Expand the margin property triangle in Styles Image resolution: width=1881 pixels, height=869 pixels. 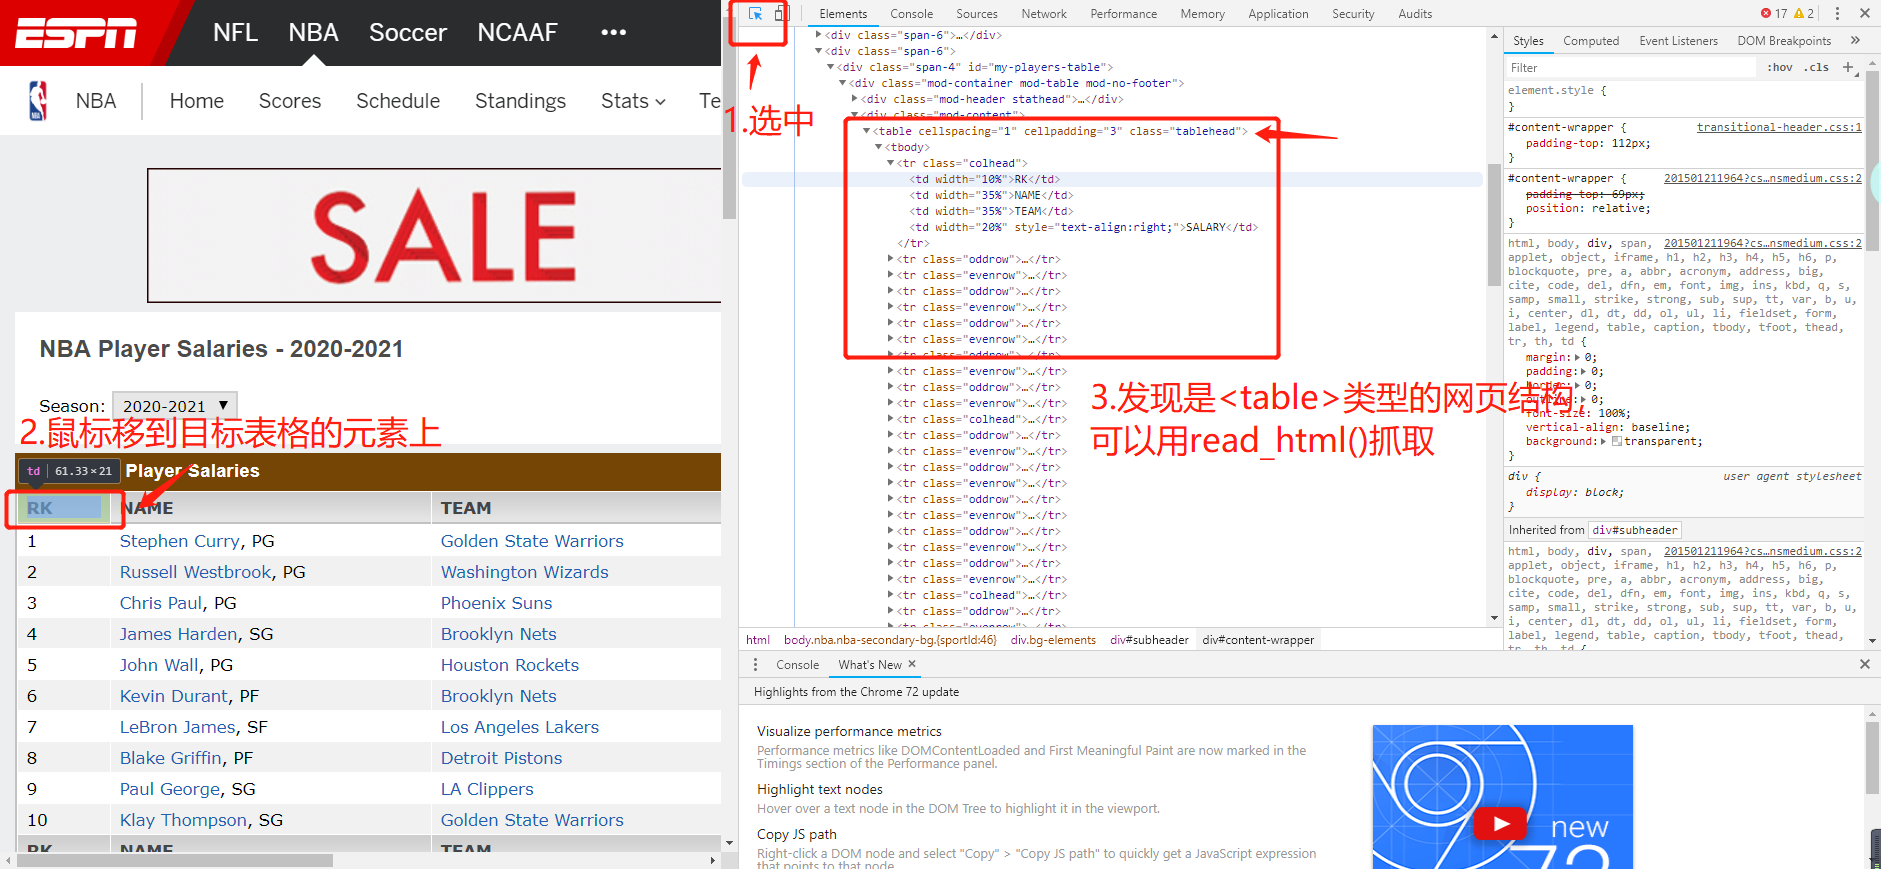pyautogui.click(x=1578, y=357)
